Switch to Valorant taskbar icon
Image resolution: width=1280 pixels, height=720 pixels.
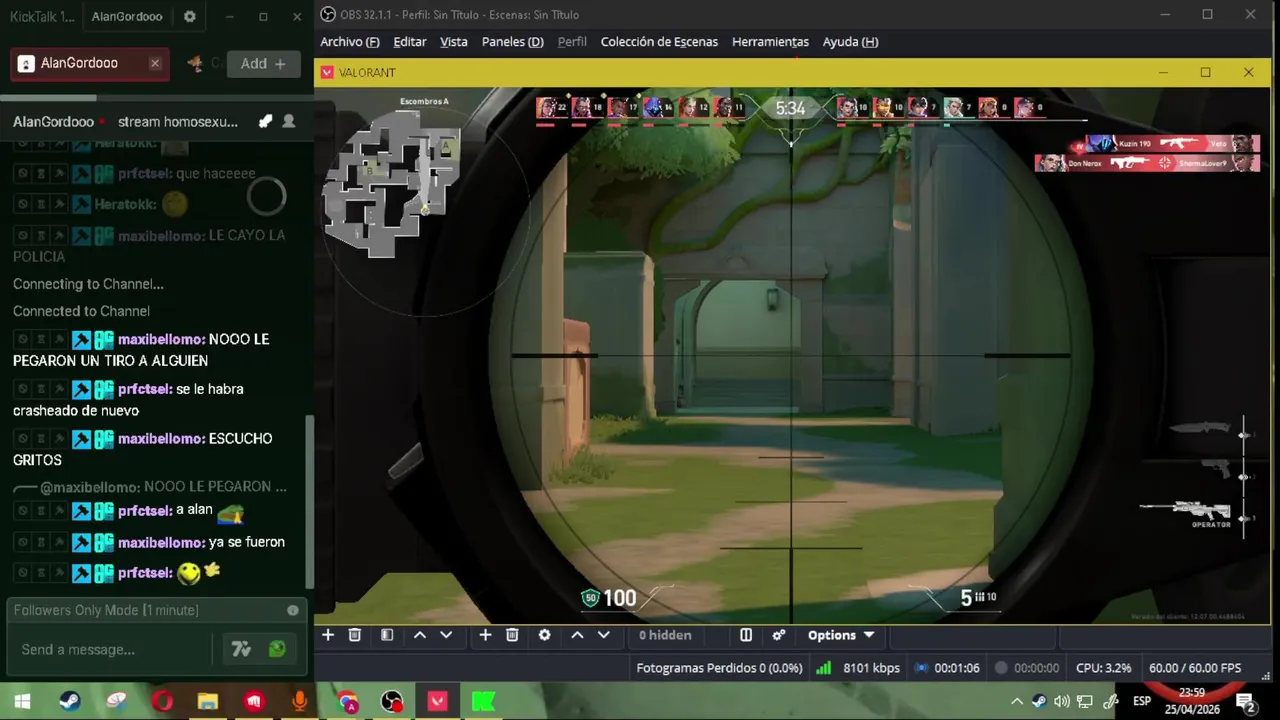438,702
